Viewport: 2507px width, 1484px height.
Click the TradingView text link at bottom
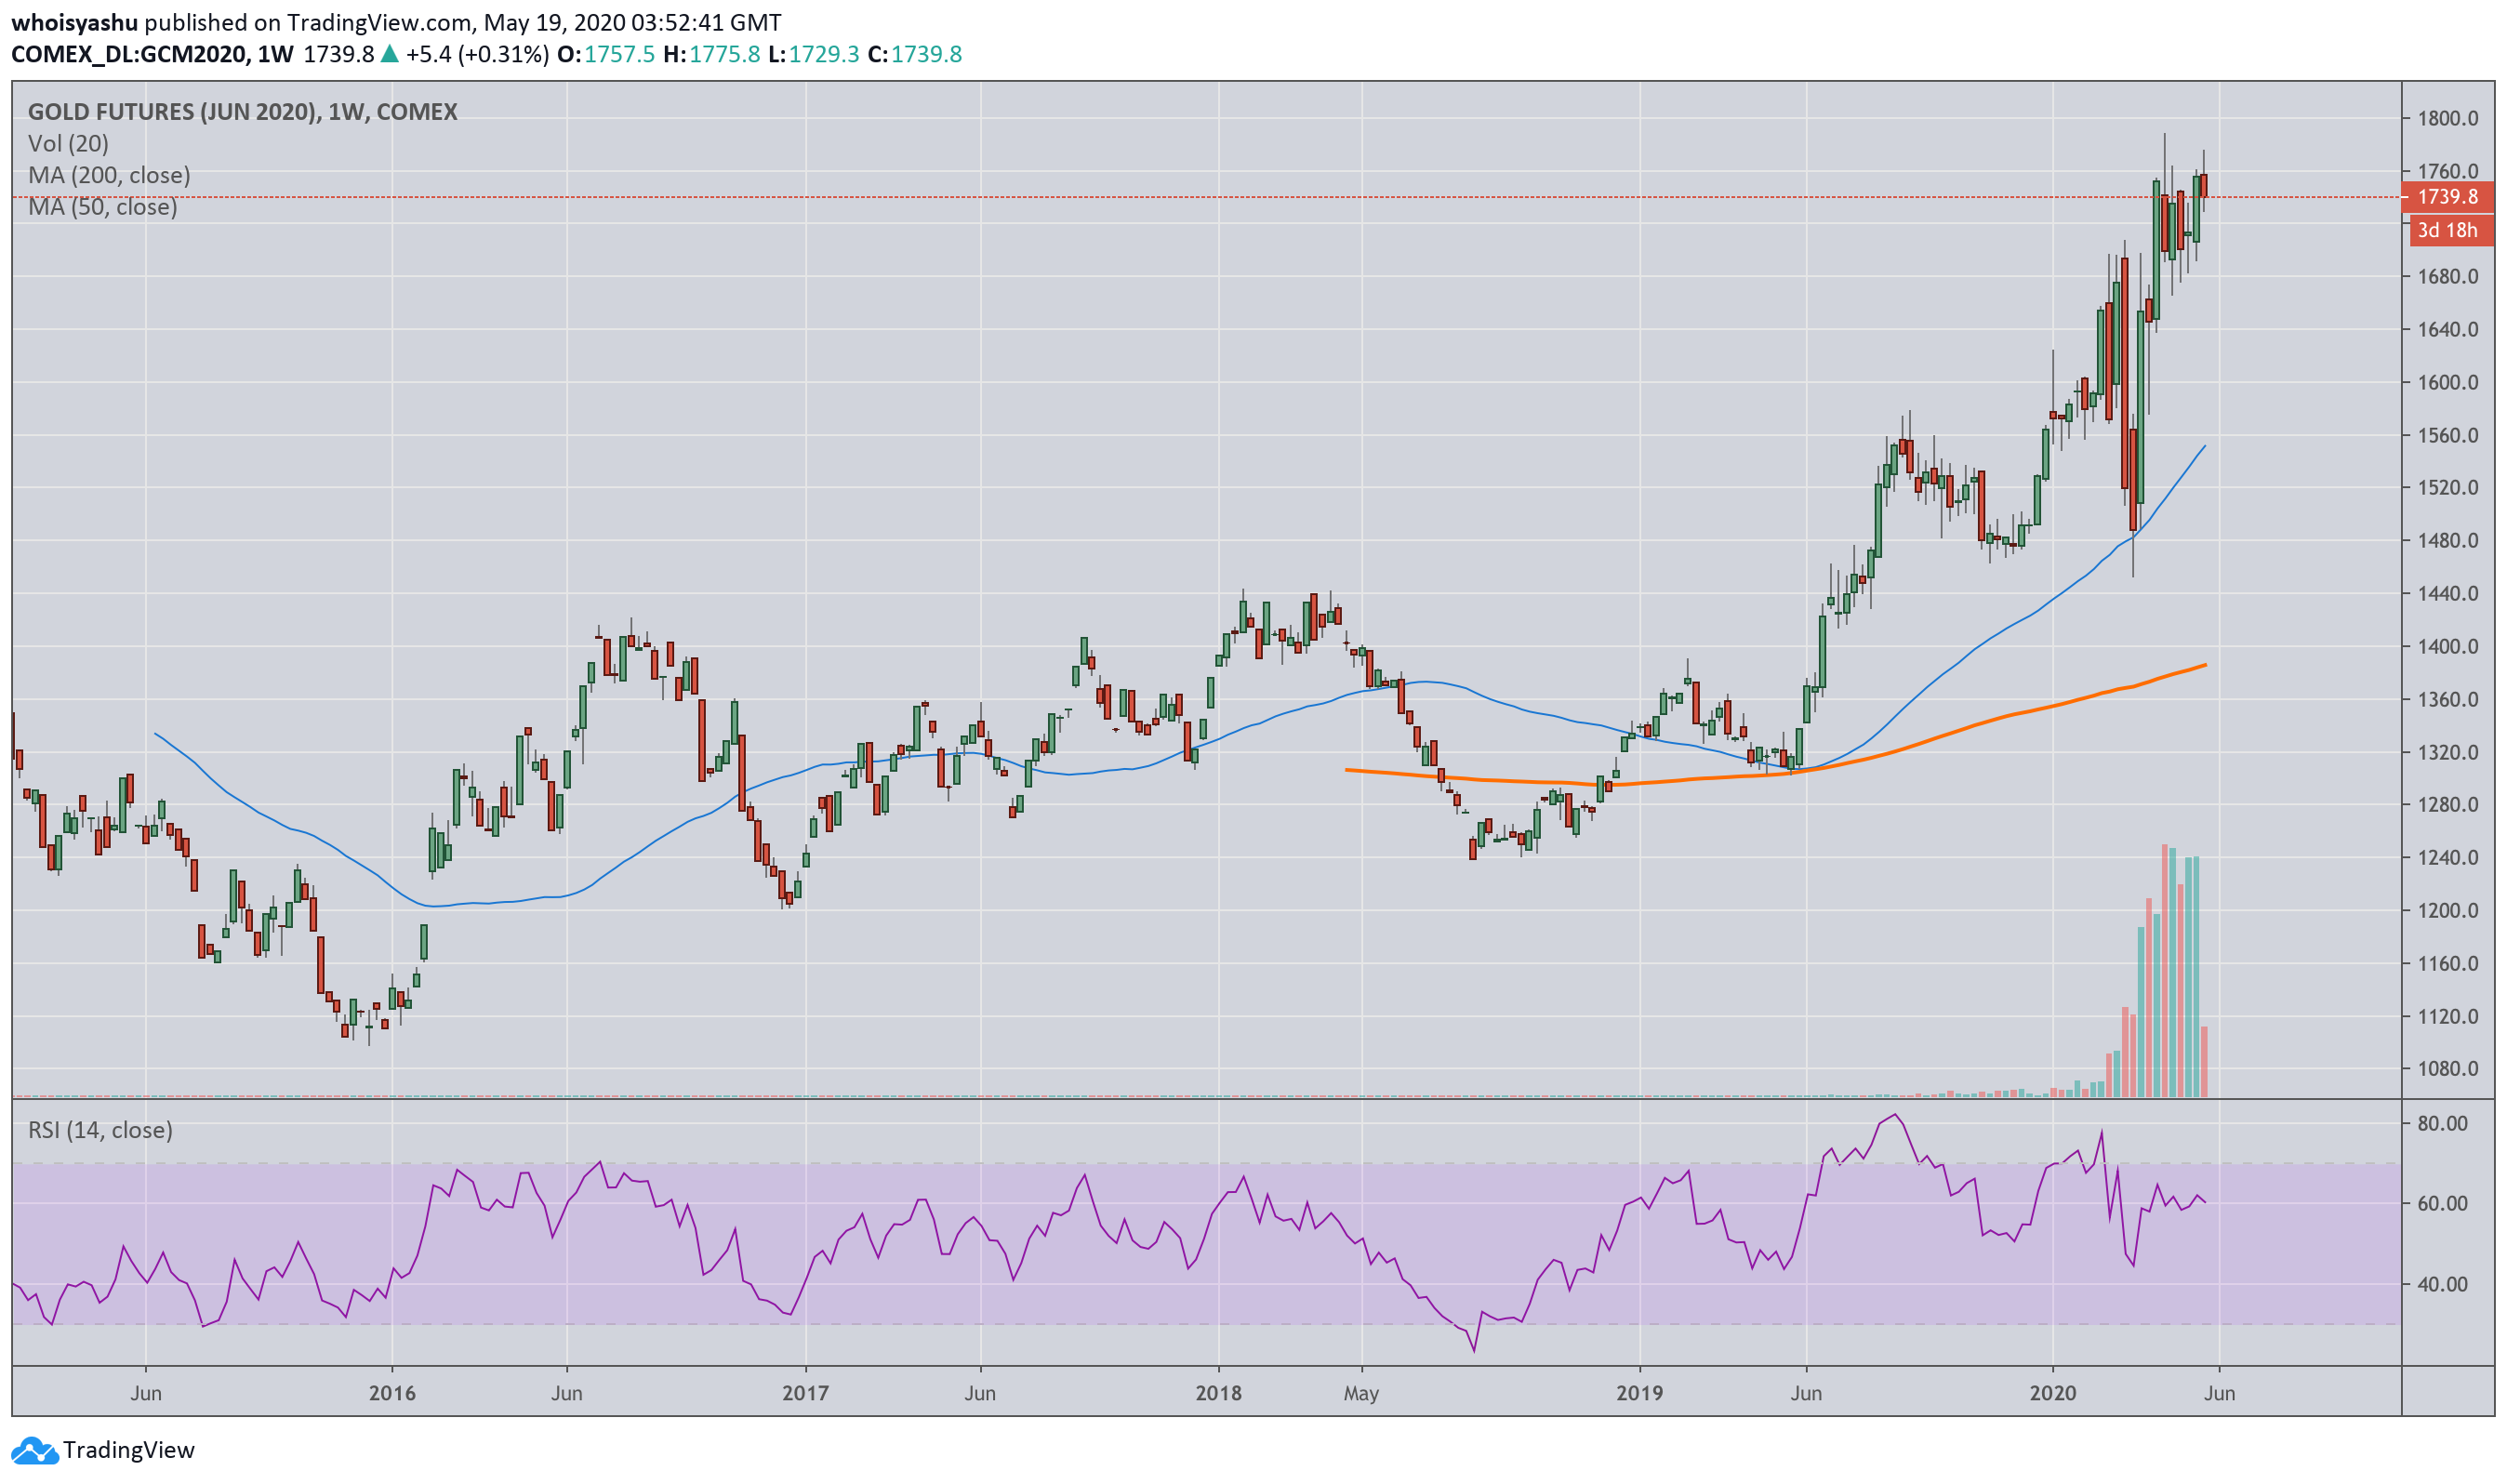point(128,1450)
